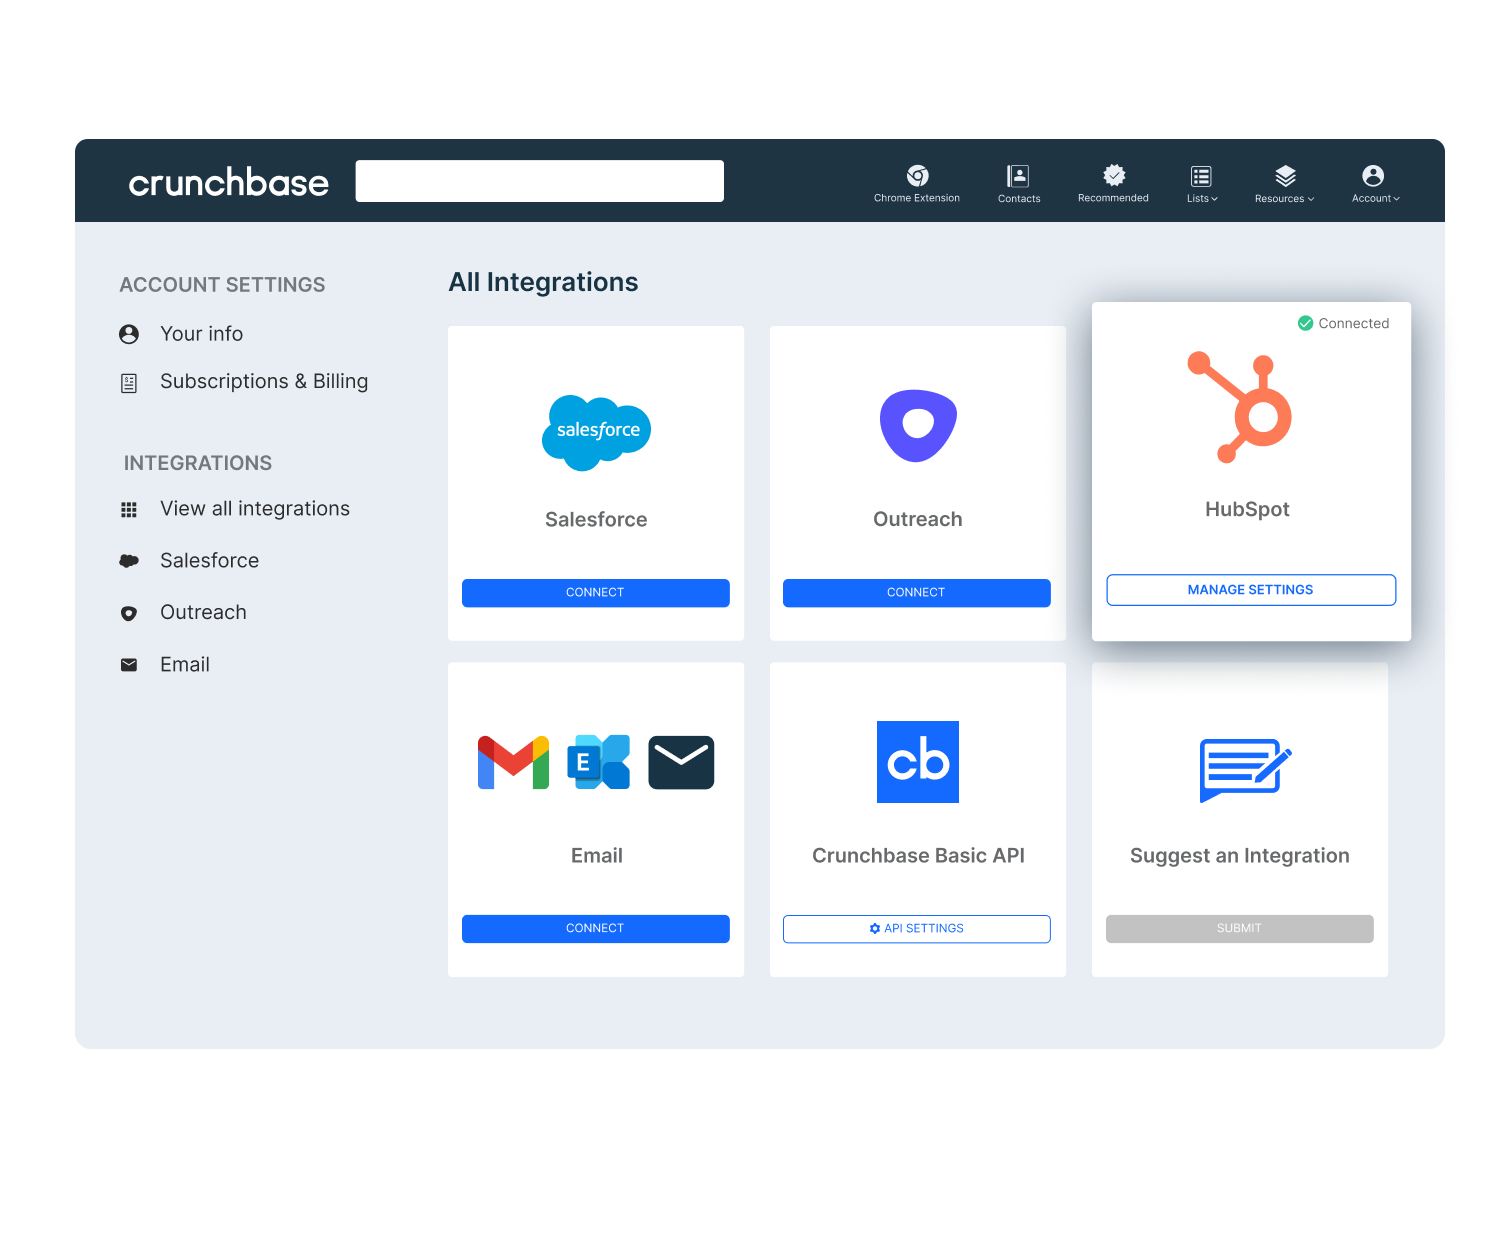Click the search input field in header
The width and height of the screenshot is (1512, 1260).
(540, 181)
